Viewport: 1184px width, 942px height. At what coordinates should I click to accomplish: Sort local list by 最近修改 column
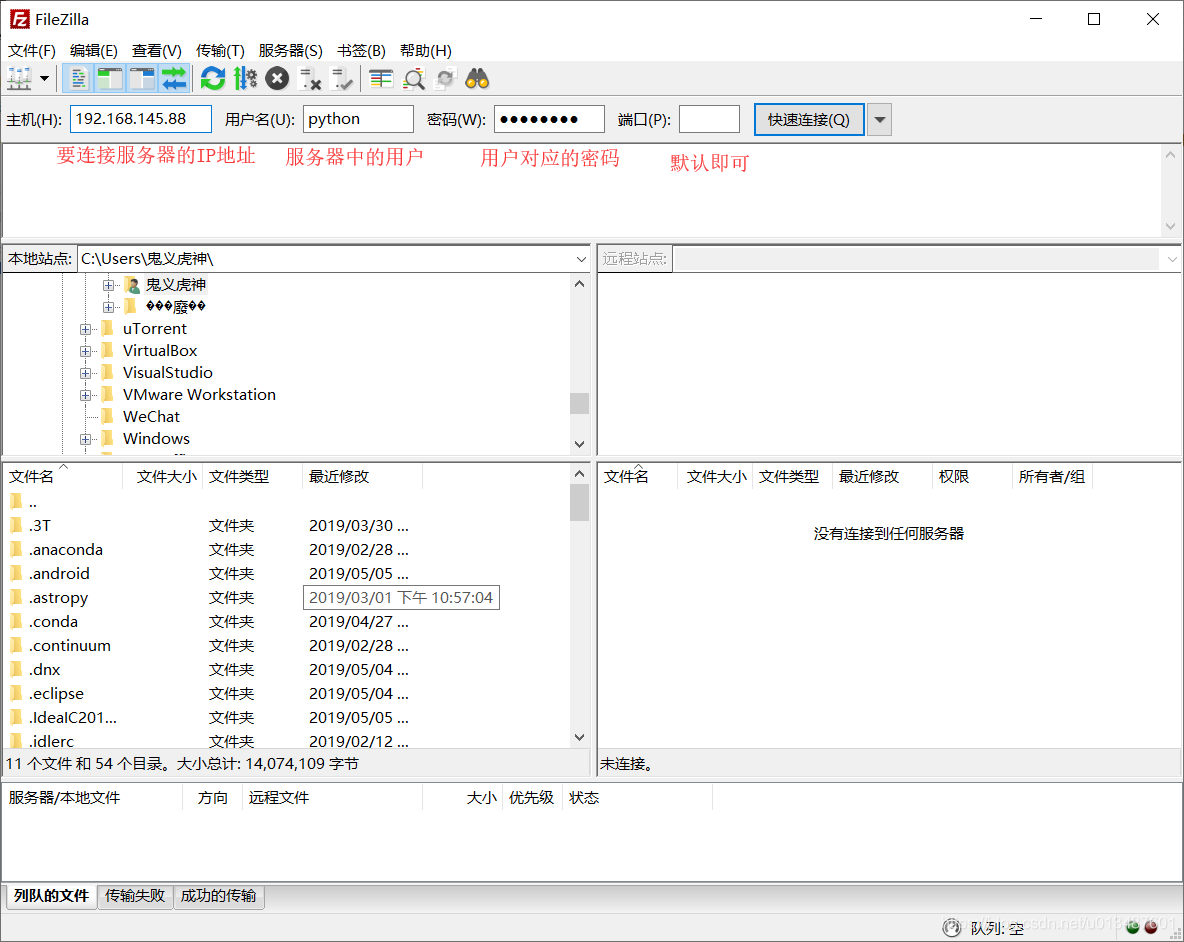point(362,476)
